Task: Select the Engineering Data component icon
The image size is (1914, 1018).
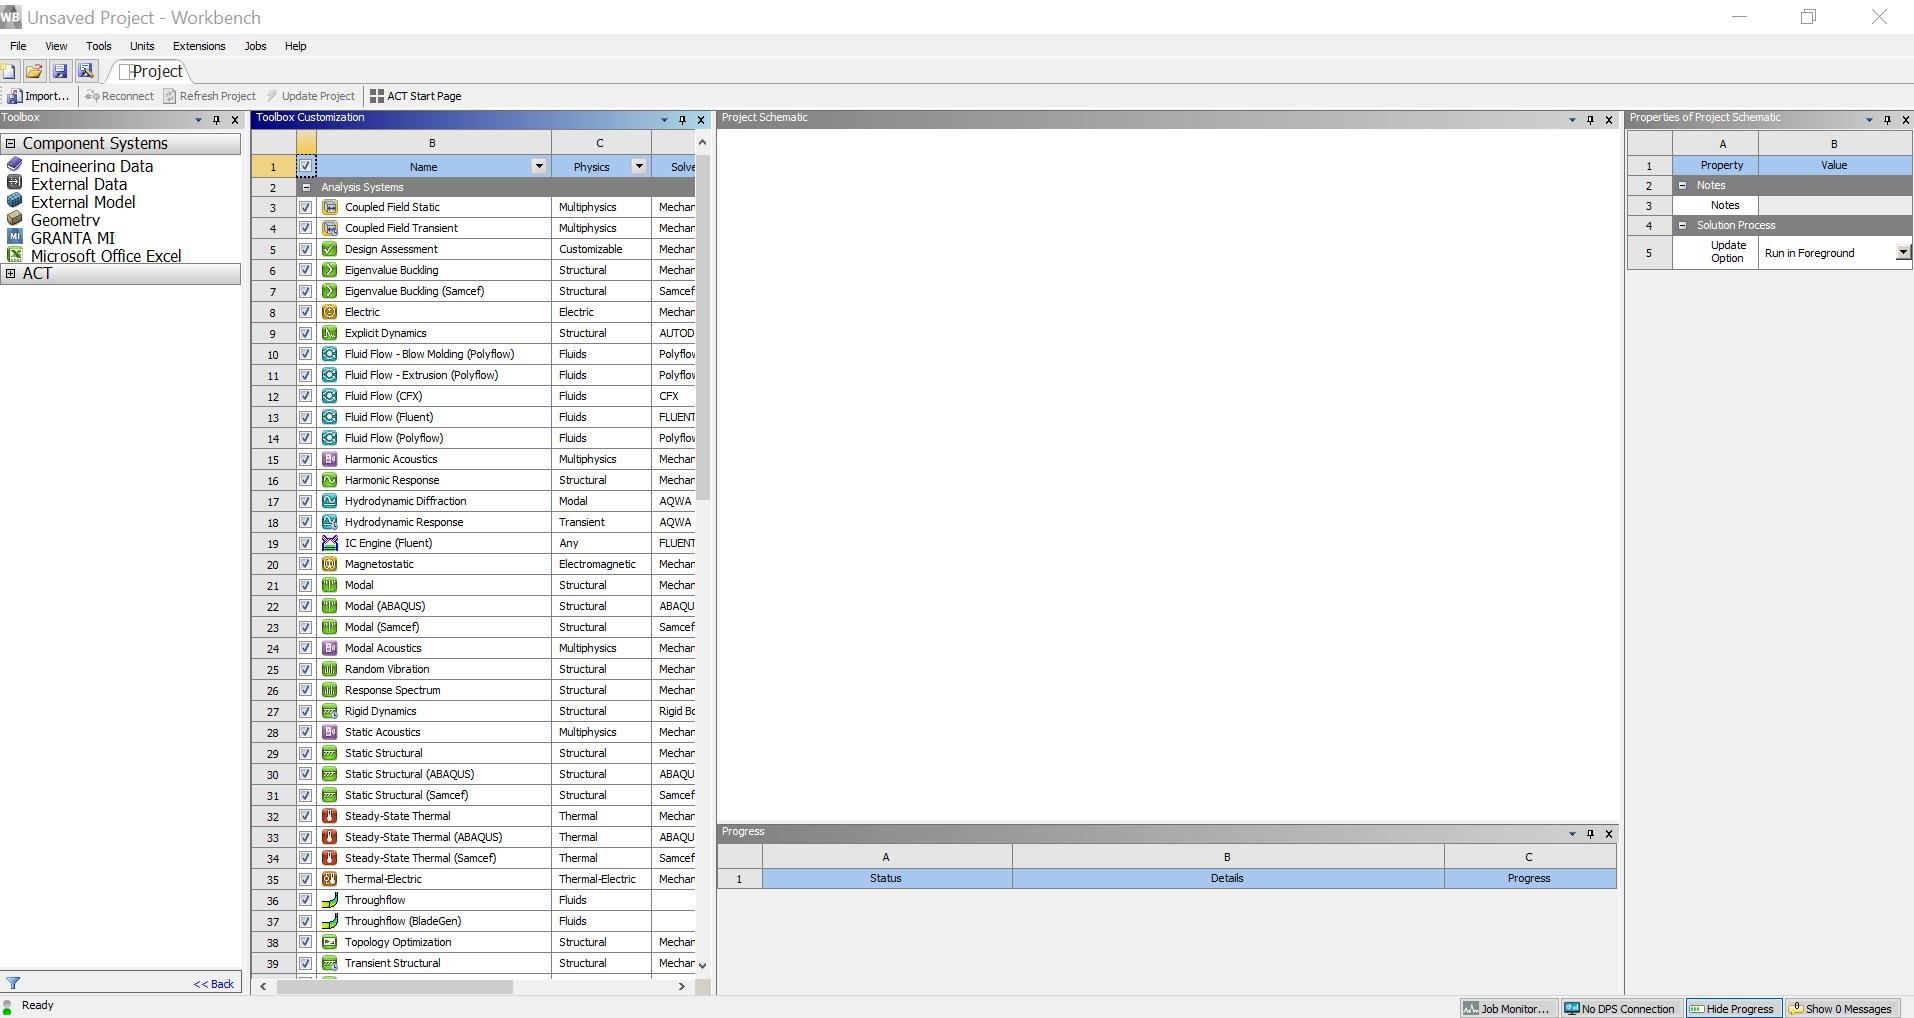Action: (x=14, y=165)
